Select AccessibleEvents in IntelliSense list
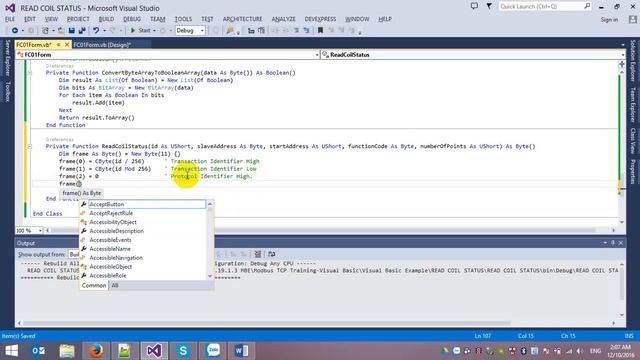The height and width of the screenshot is (360, 640). tap(143, 240)
